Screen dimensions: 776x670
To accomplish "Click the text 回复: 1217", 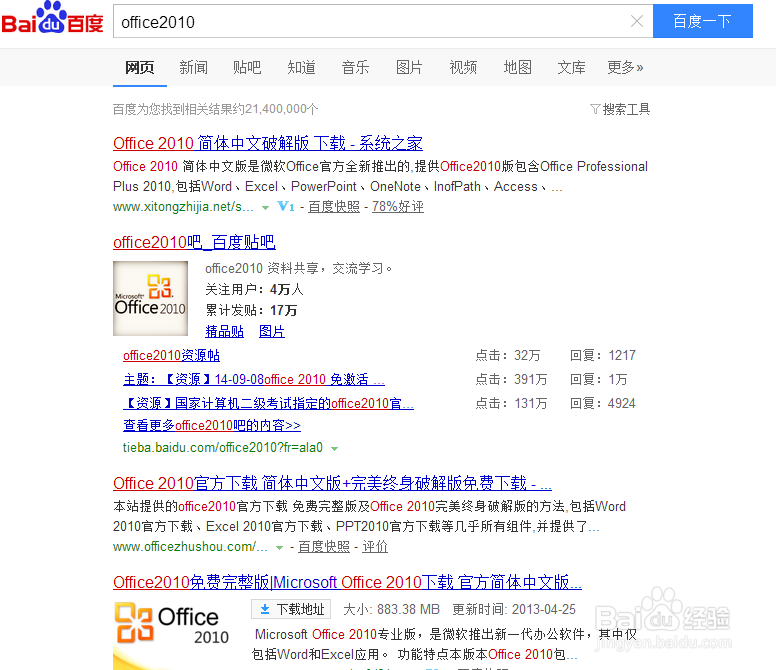I will 603,355.
